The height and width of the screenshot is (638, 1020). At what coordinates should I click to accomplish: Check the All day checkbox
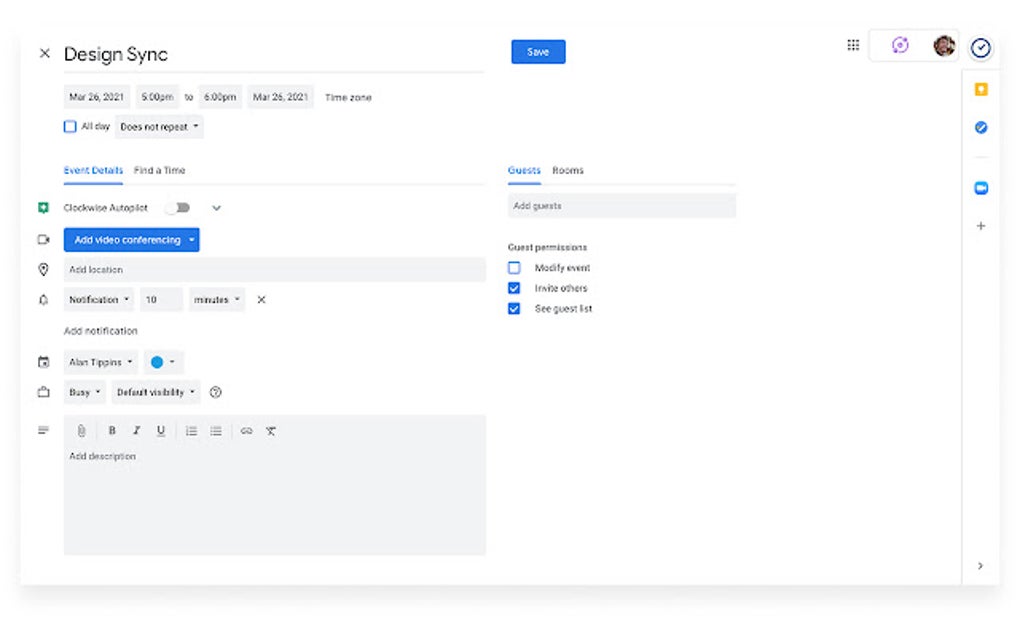[70, 126]
